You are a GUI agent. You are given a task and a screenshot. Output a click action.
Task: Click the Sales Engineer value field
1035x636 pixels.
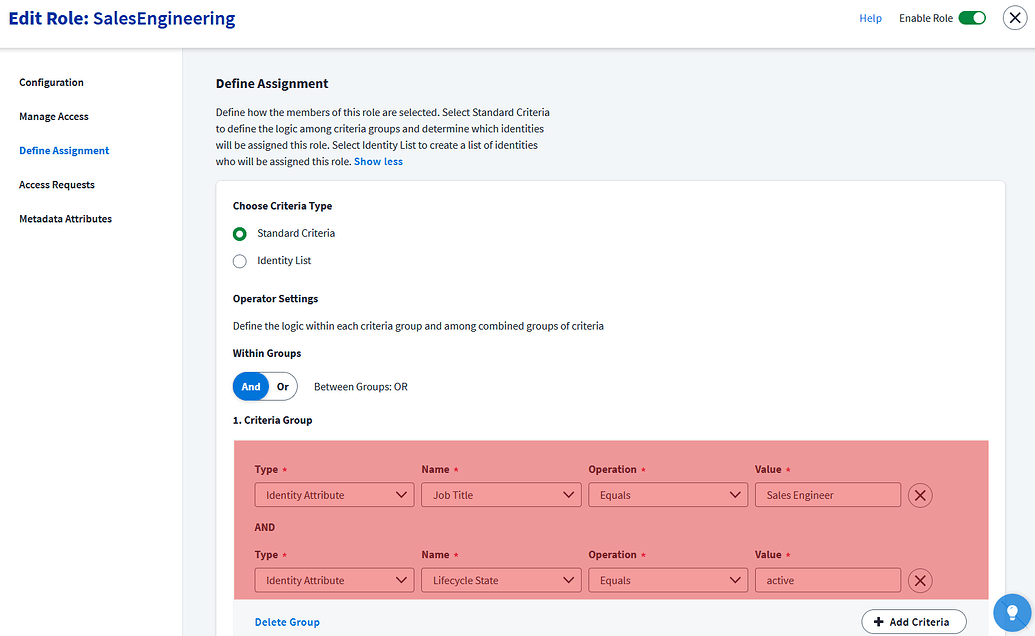point(827,494)
